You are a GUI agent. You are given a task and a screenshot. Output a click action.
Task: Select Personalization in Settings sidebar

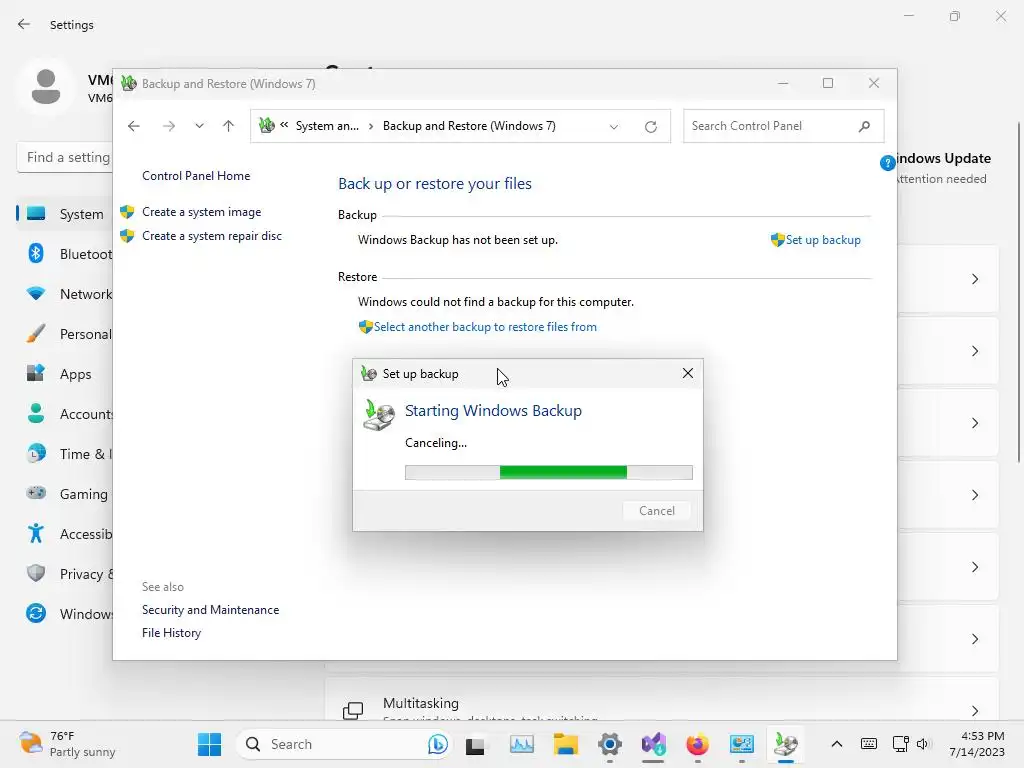click(x=65, y=334)
